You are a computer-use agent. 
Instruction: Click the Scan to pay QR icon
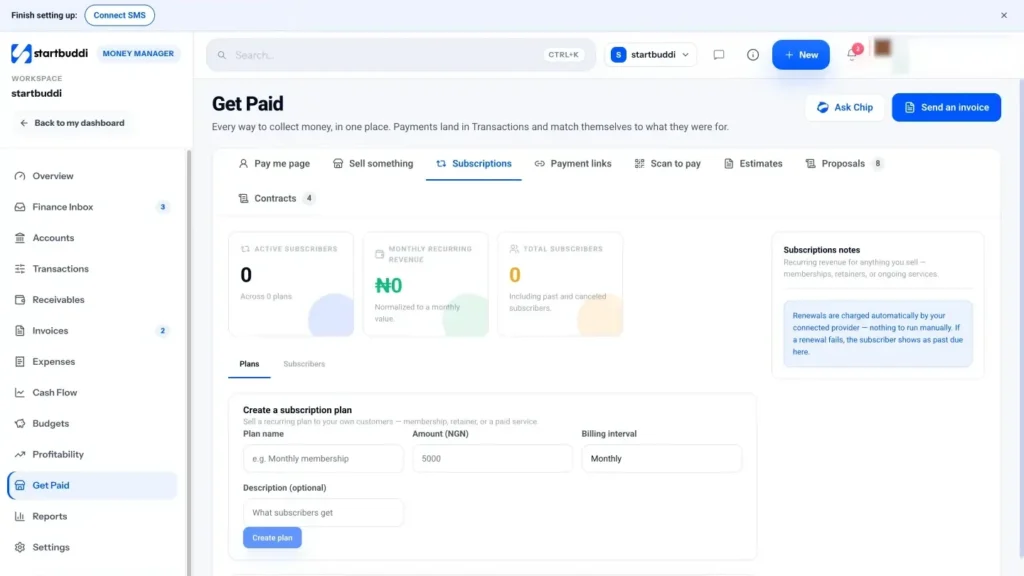pos(639,163)
